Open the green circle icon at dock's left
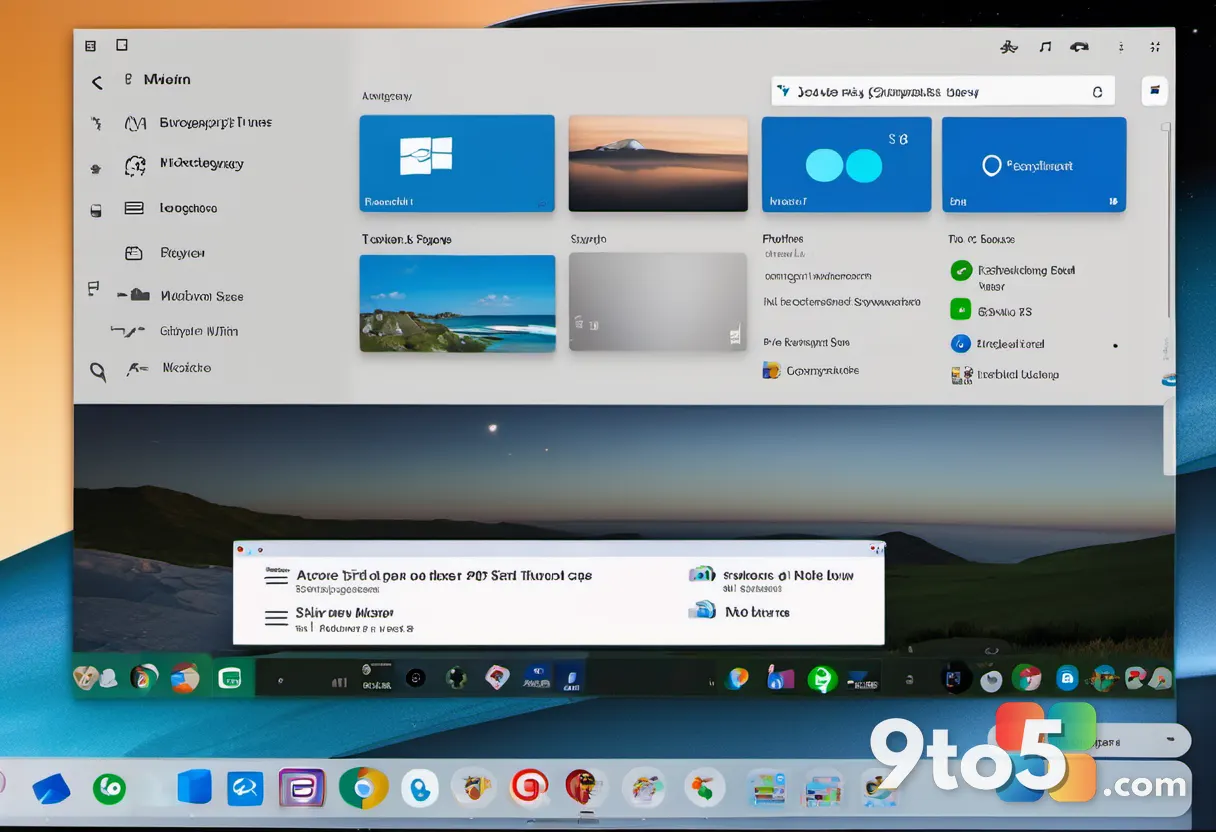Screen dimensions: 1216x832 pos(109,788)
